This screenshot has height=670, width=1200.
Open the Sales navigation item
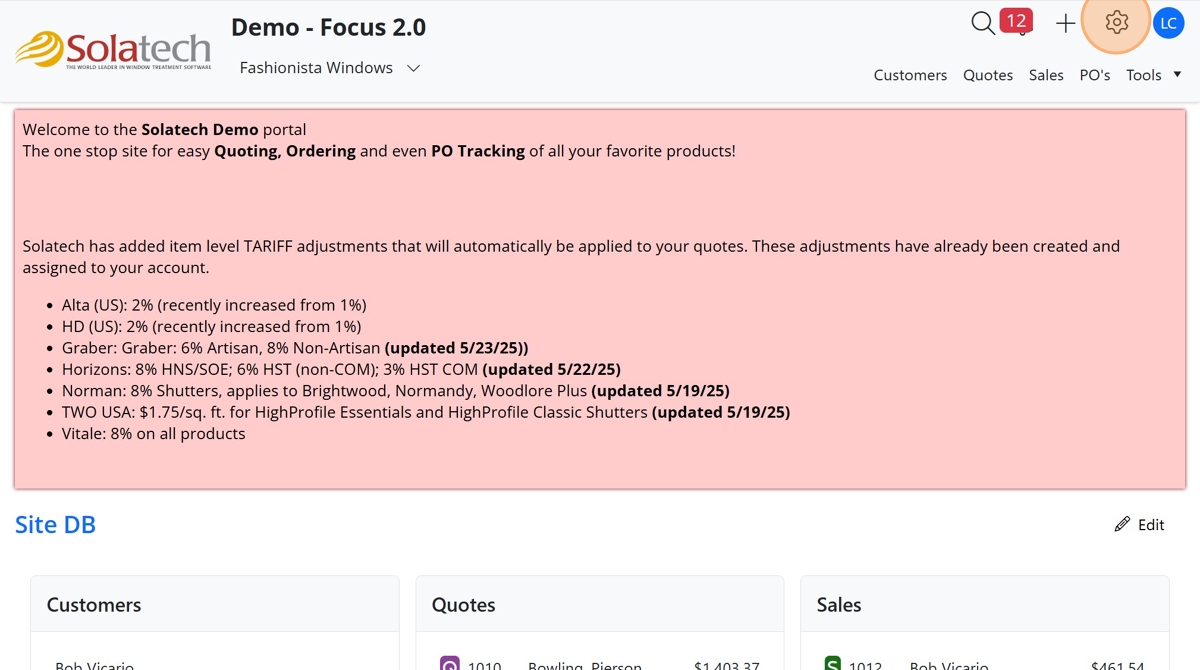click(1046, 75)
